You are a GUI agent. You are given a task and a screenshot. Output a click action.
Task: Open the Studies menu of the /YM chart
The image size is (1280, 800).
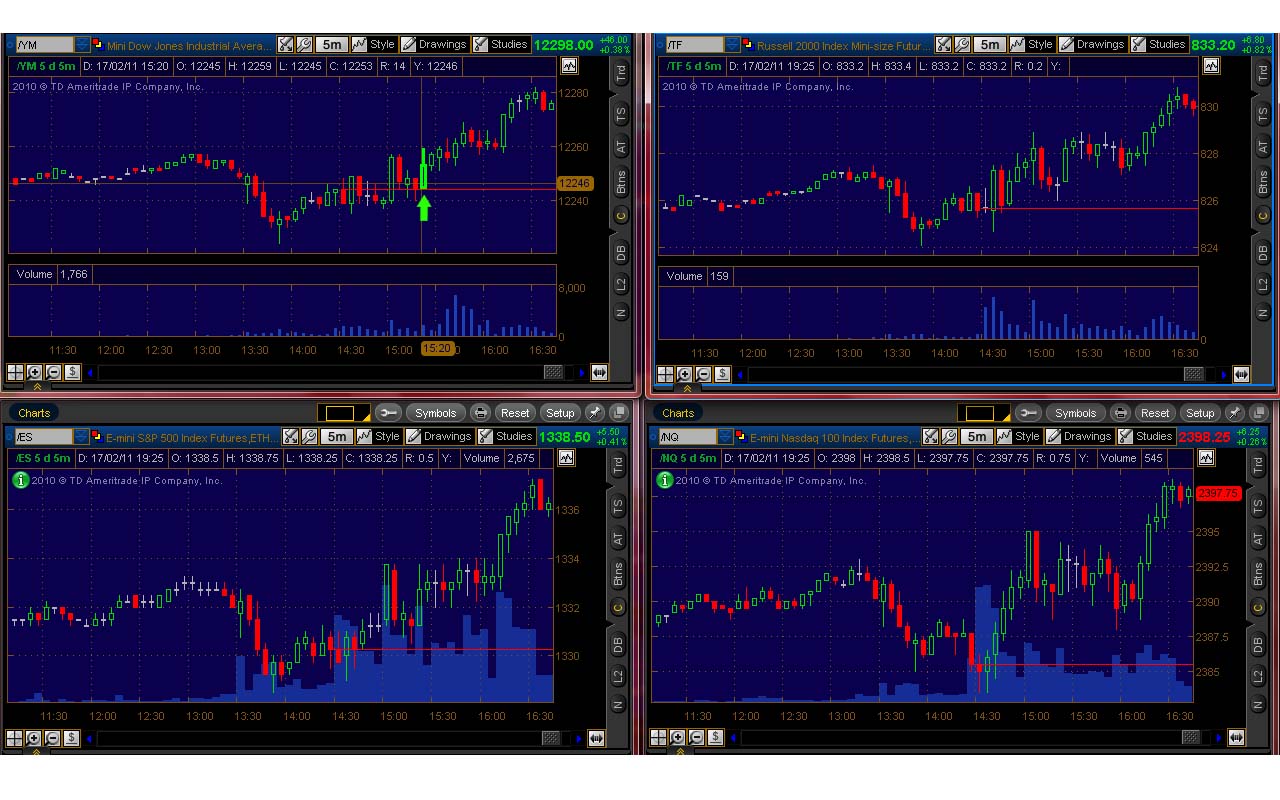coord(501,45)
